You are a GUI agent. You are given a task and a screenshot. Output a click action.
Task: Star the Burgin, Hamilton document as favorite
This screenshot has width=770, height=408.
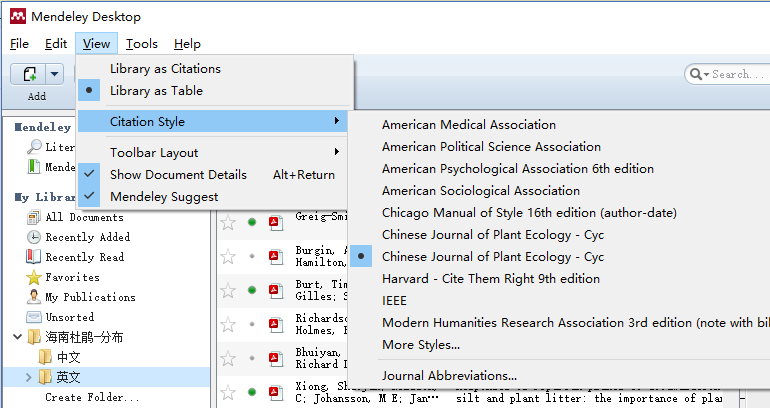(228, 256)
